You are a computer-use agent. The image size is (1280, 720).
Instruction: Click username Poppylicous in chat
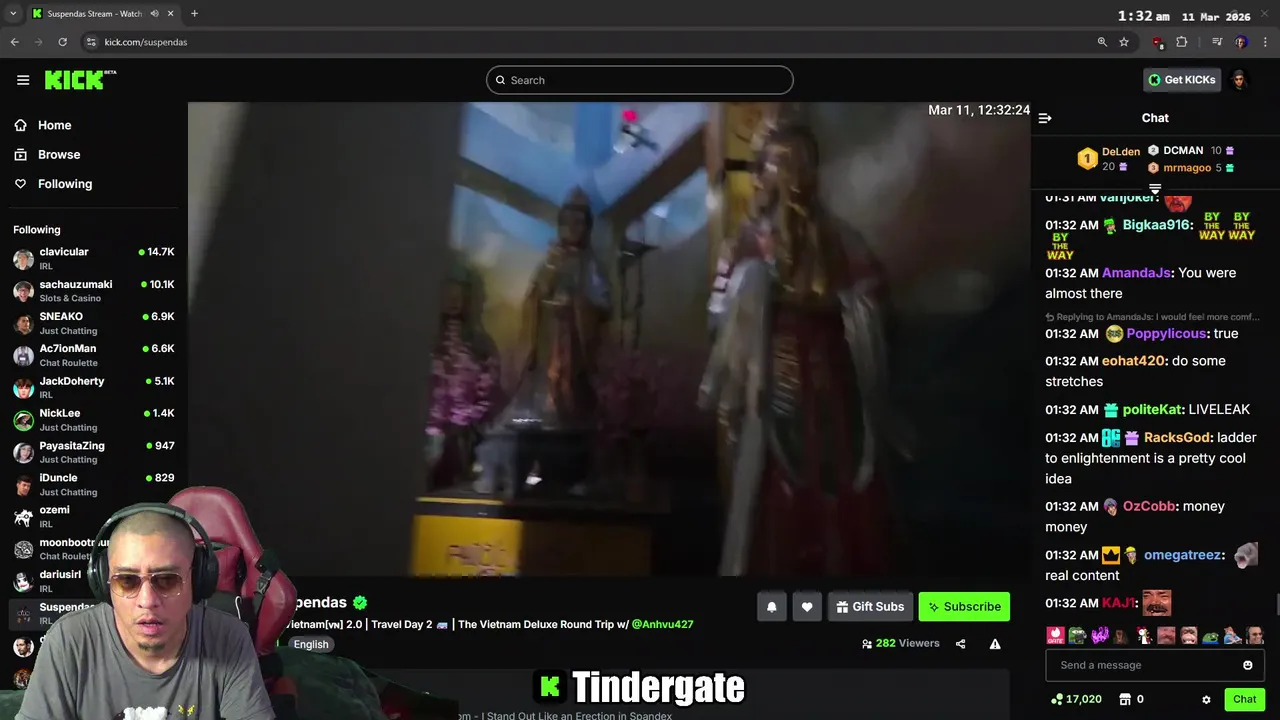click(1167, 334)
